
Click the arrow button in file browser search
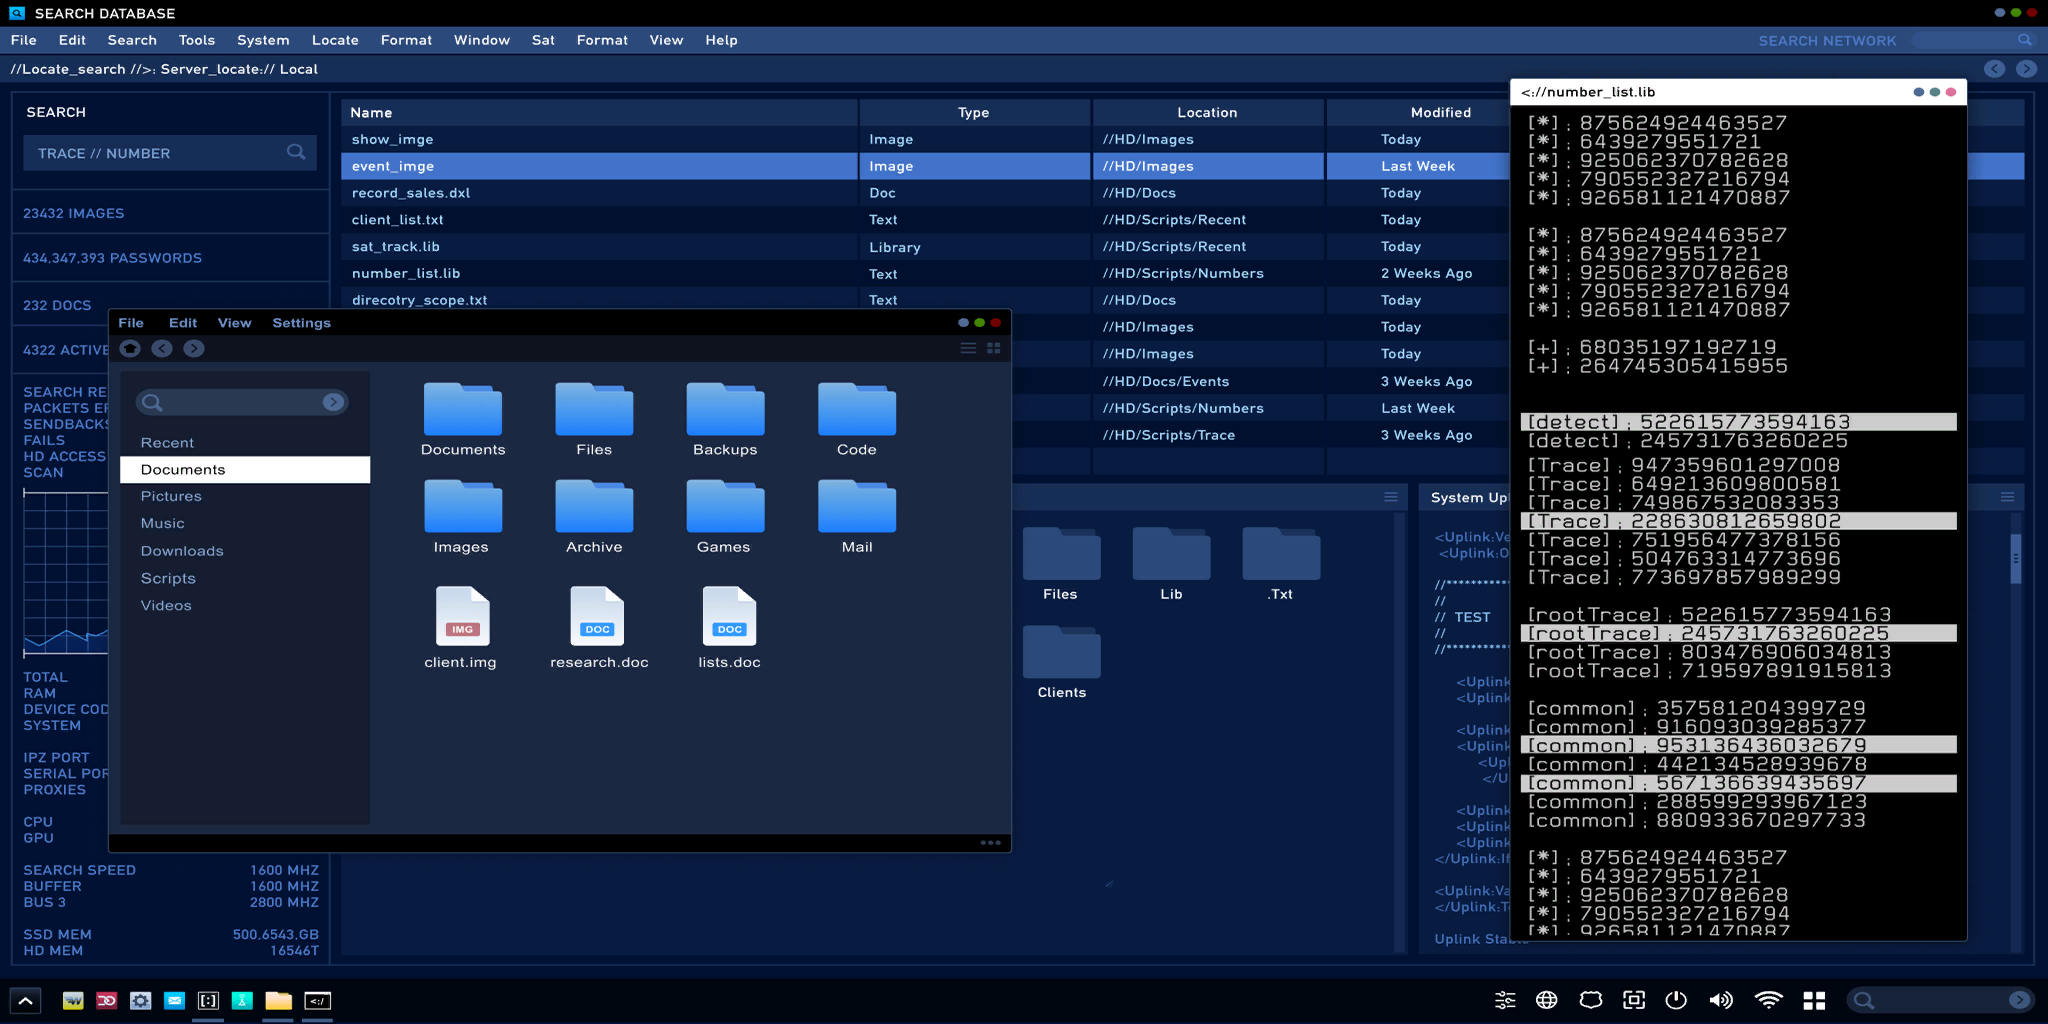pos(333,402)
